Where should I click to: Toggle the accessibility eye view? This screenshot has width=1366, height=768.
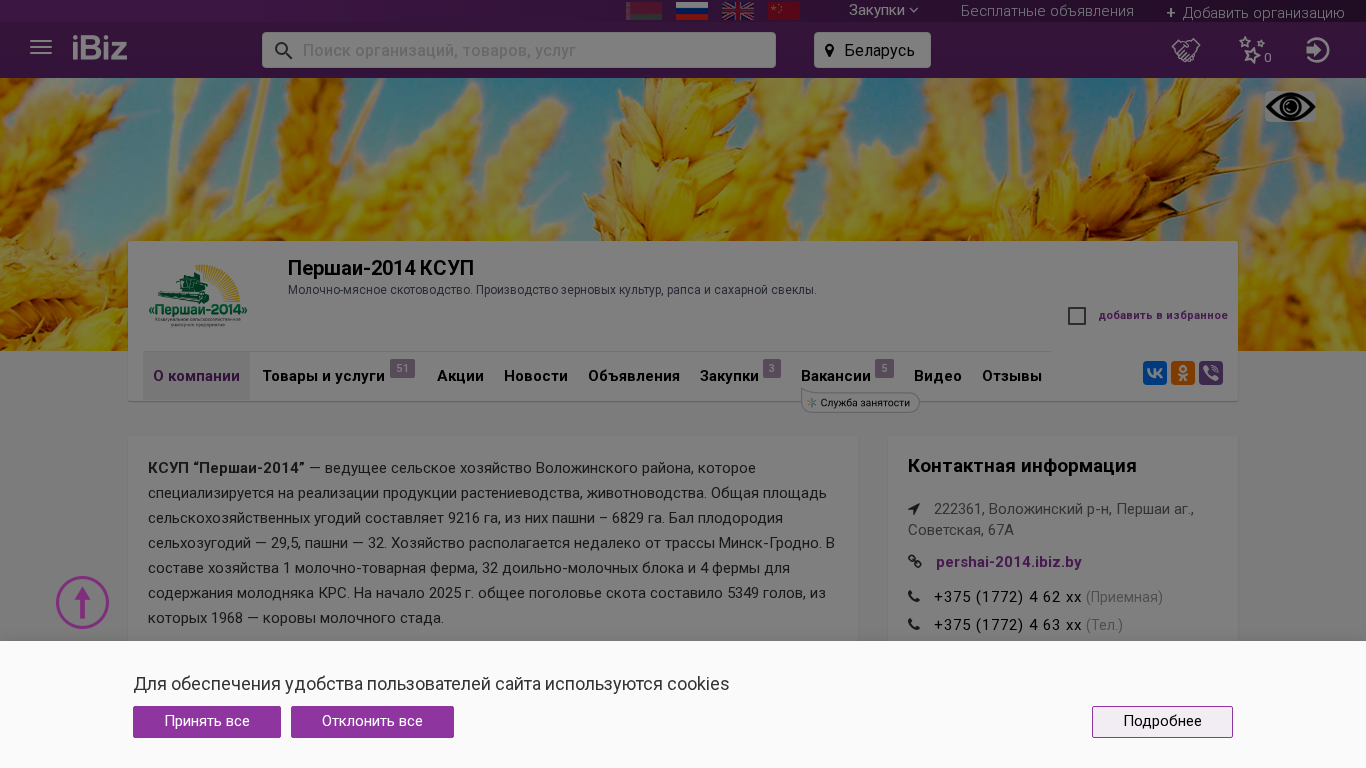tap(1290, 107)
